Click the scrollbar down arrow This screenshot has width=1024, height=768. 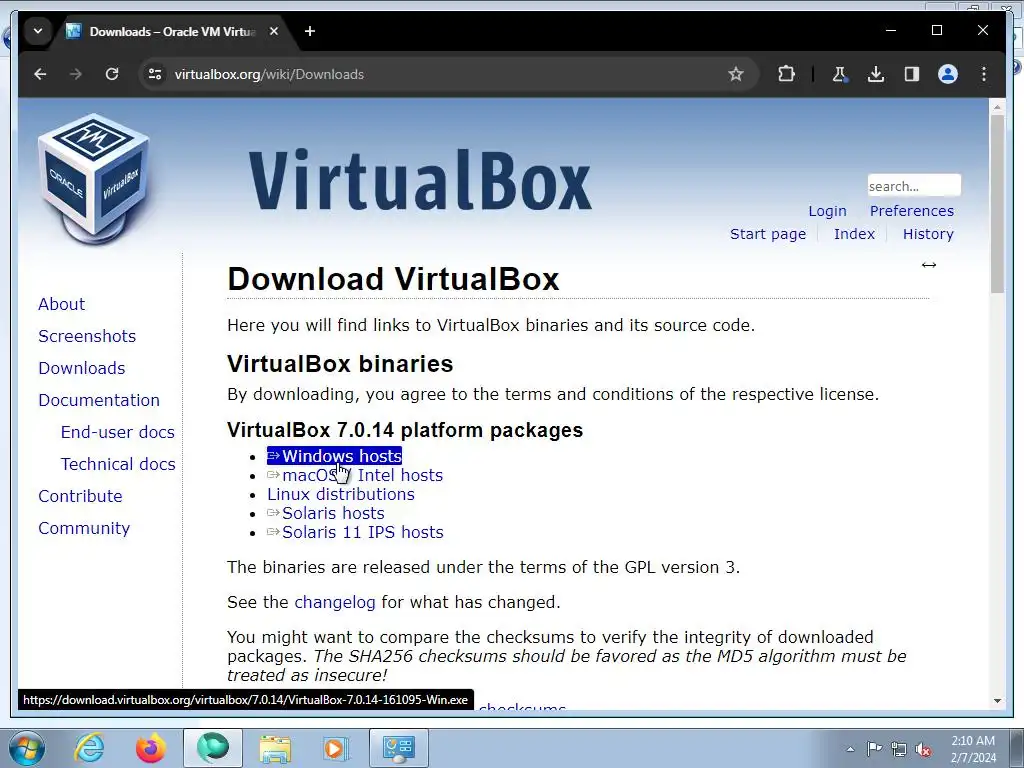[x=997, y=701]
